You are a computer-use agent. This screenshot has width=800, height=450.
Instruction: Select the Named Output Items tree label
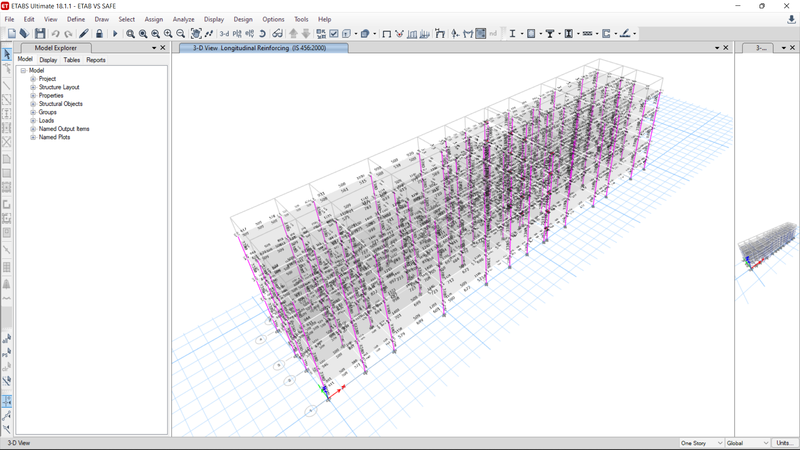(64, 129)
